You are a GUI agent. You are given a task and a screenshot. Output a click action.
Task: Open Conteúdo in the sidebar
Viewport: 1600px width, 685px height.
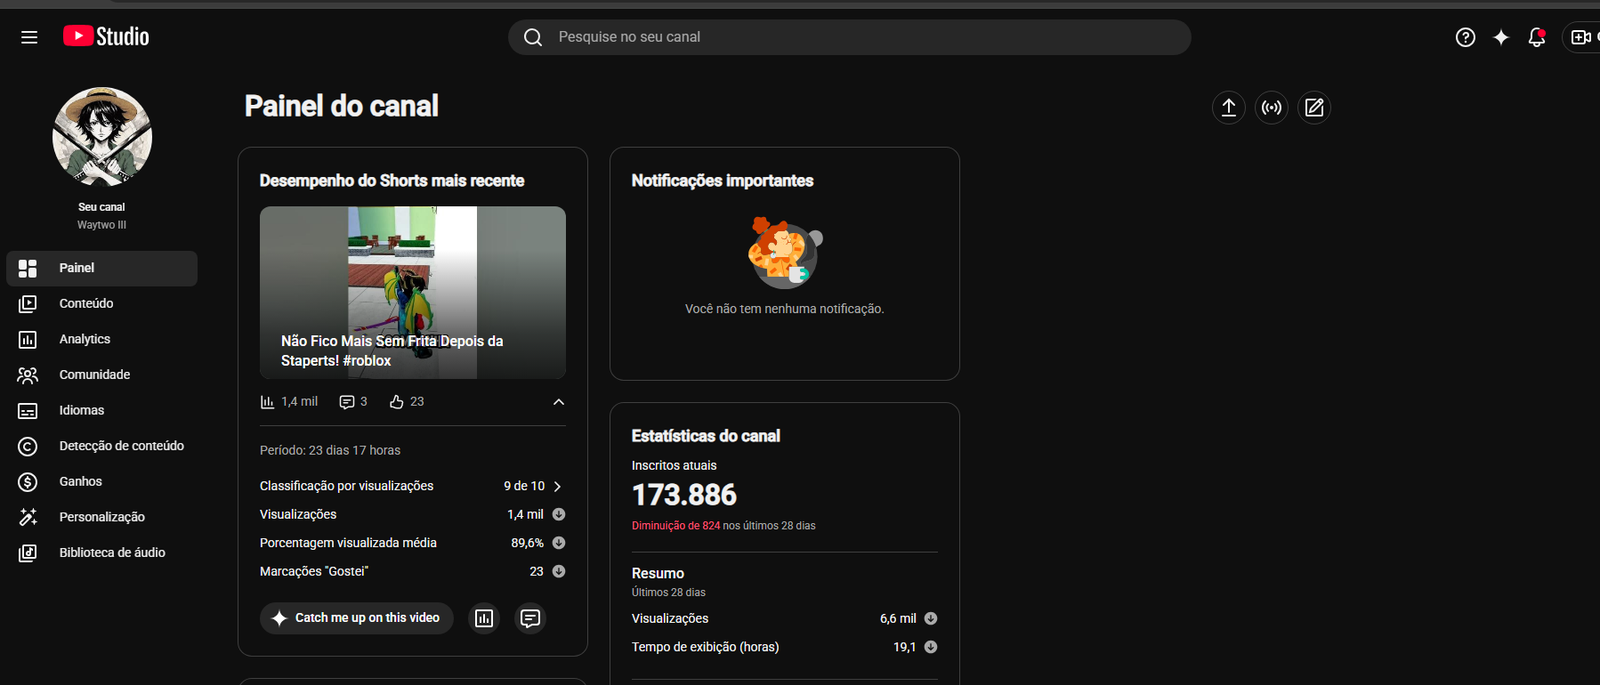(102, 303)
